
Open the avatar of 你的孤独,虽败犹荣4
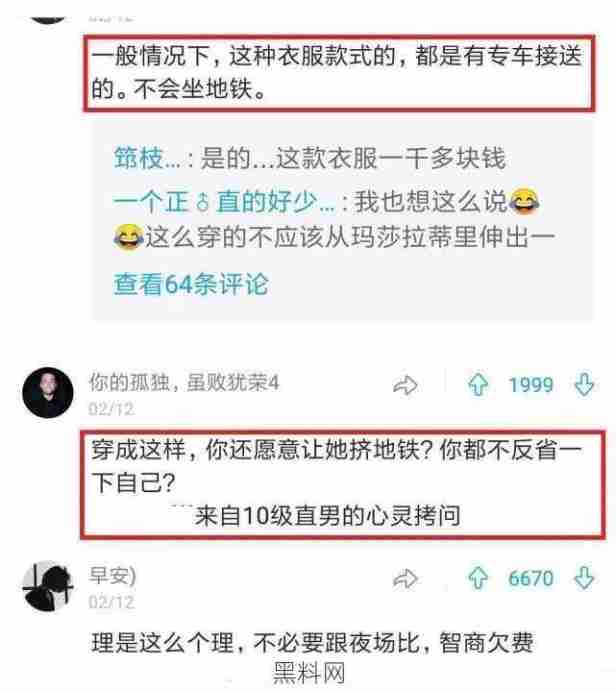point(48,392)
